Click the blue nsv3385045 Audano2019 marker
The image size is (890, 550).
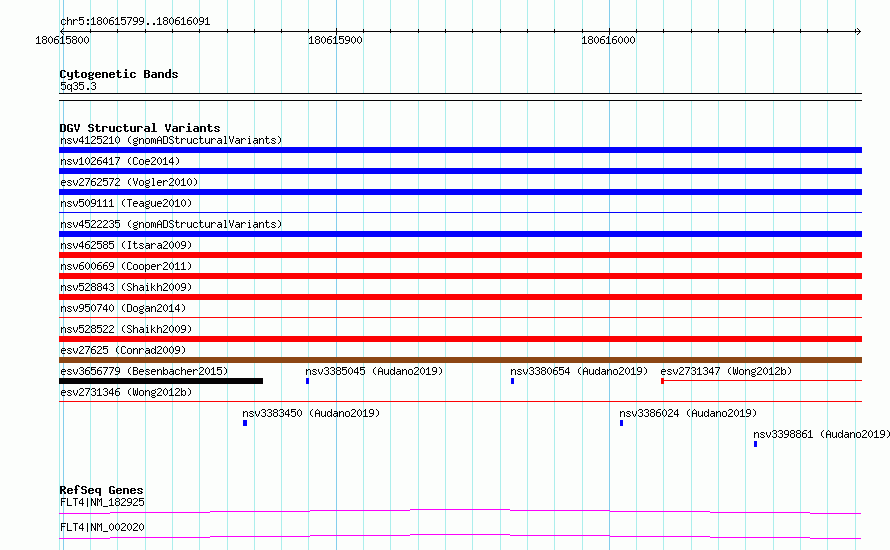coord(308,381)
